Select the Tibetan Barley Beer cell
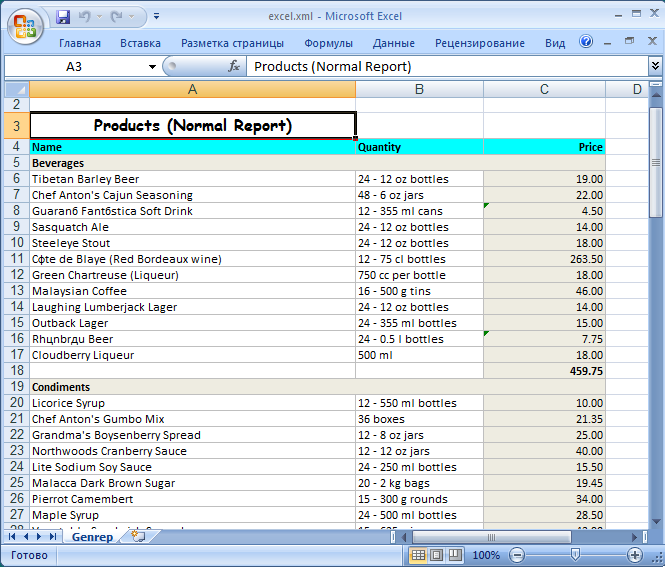The image size is (665, 567). pyautogui.click(x=193, y=179)
